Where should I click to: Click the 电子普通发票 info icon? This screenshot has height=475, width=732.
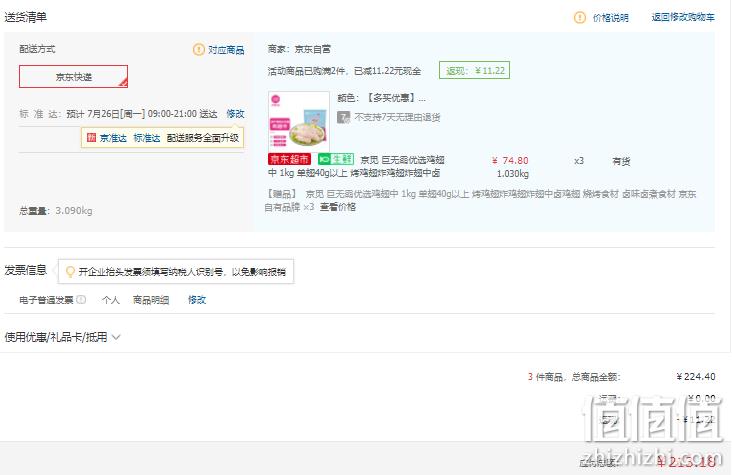(x=81, y=299)
